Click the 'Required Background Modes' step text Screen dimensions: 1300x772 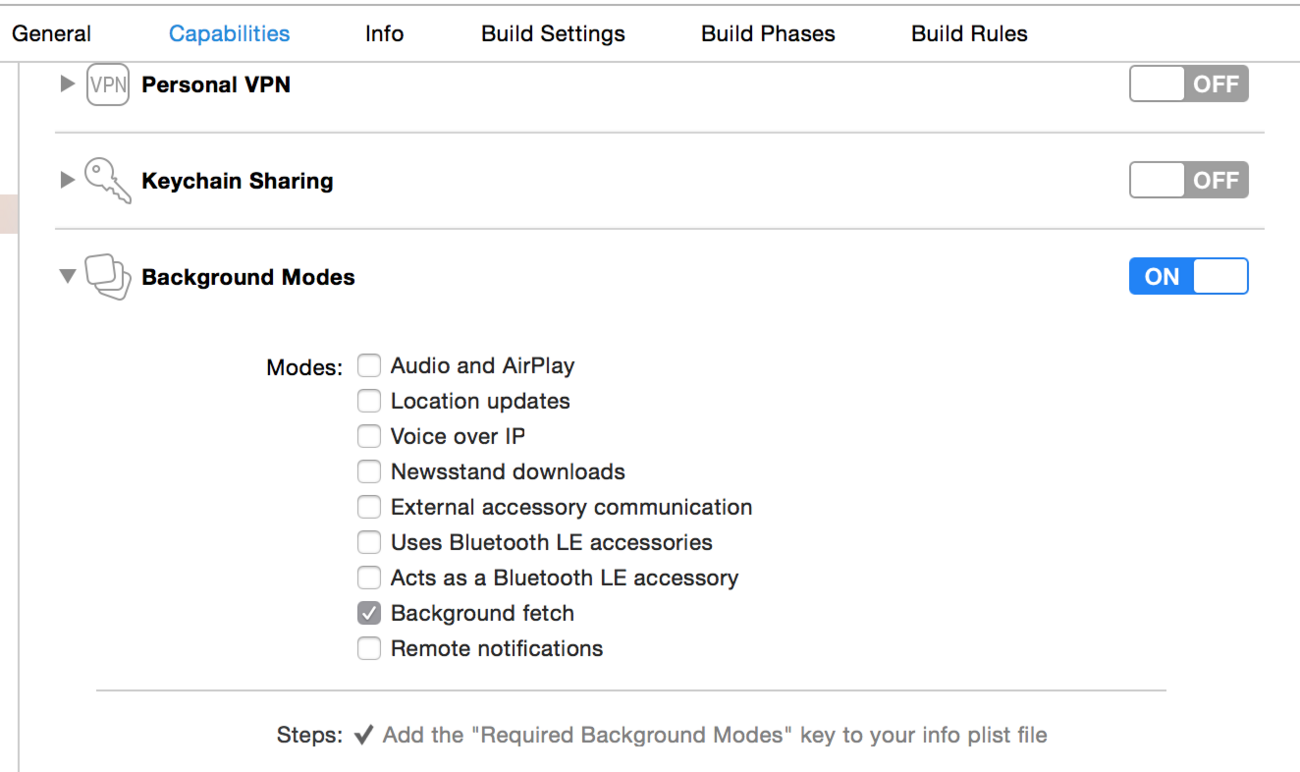tap(715, 736)
